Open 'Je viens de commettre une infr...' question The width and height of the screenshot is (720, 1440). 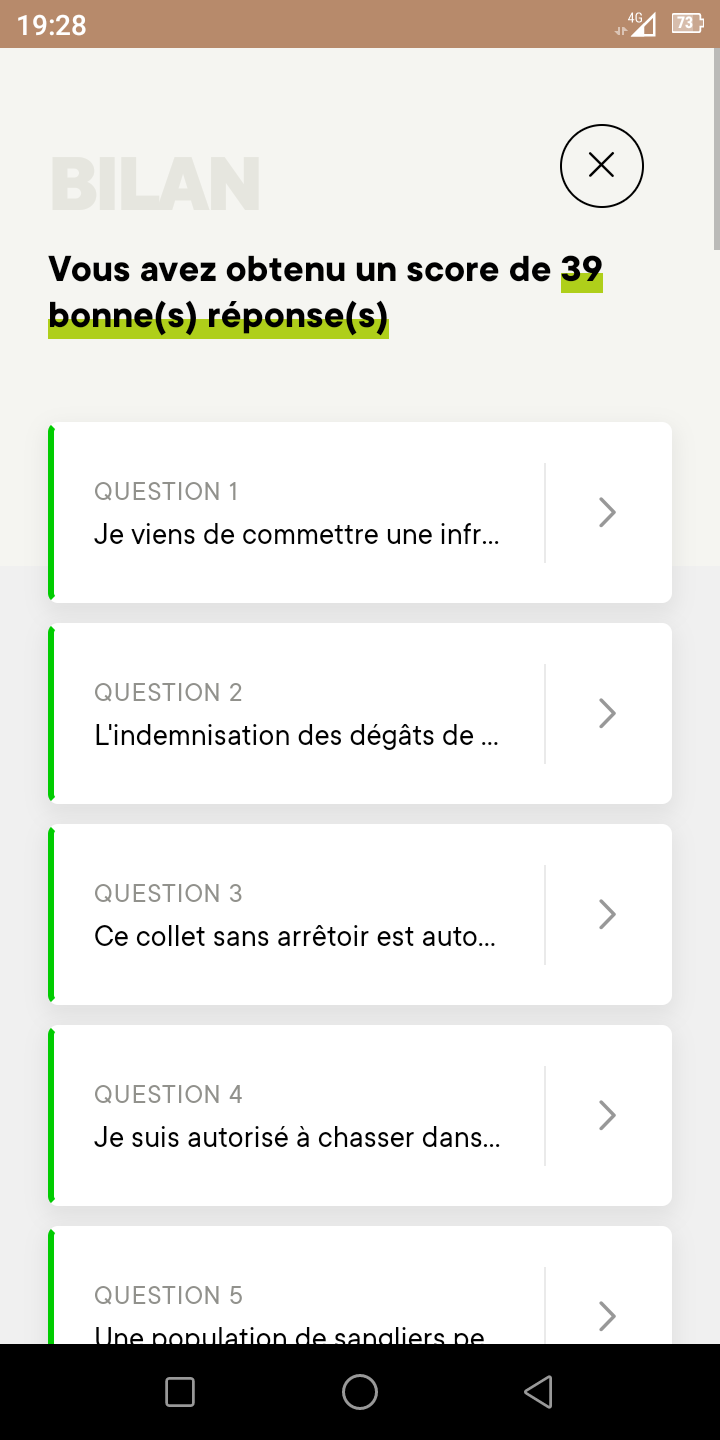pos(298,534)
